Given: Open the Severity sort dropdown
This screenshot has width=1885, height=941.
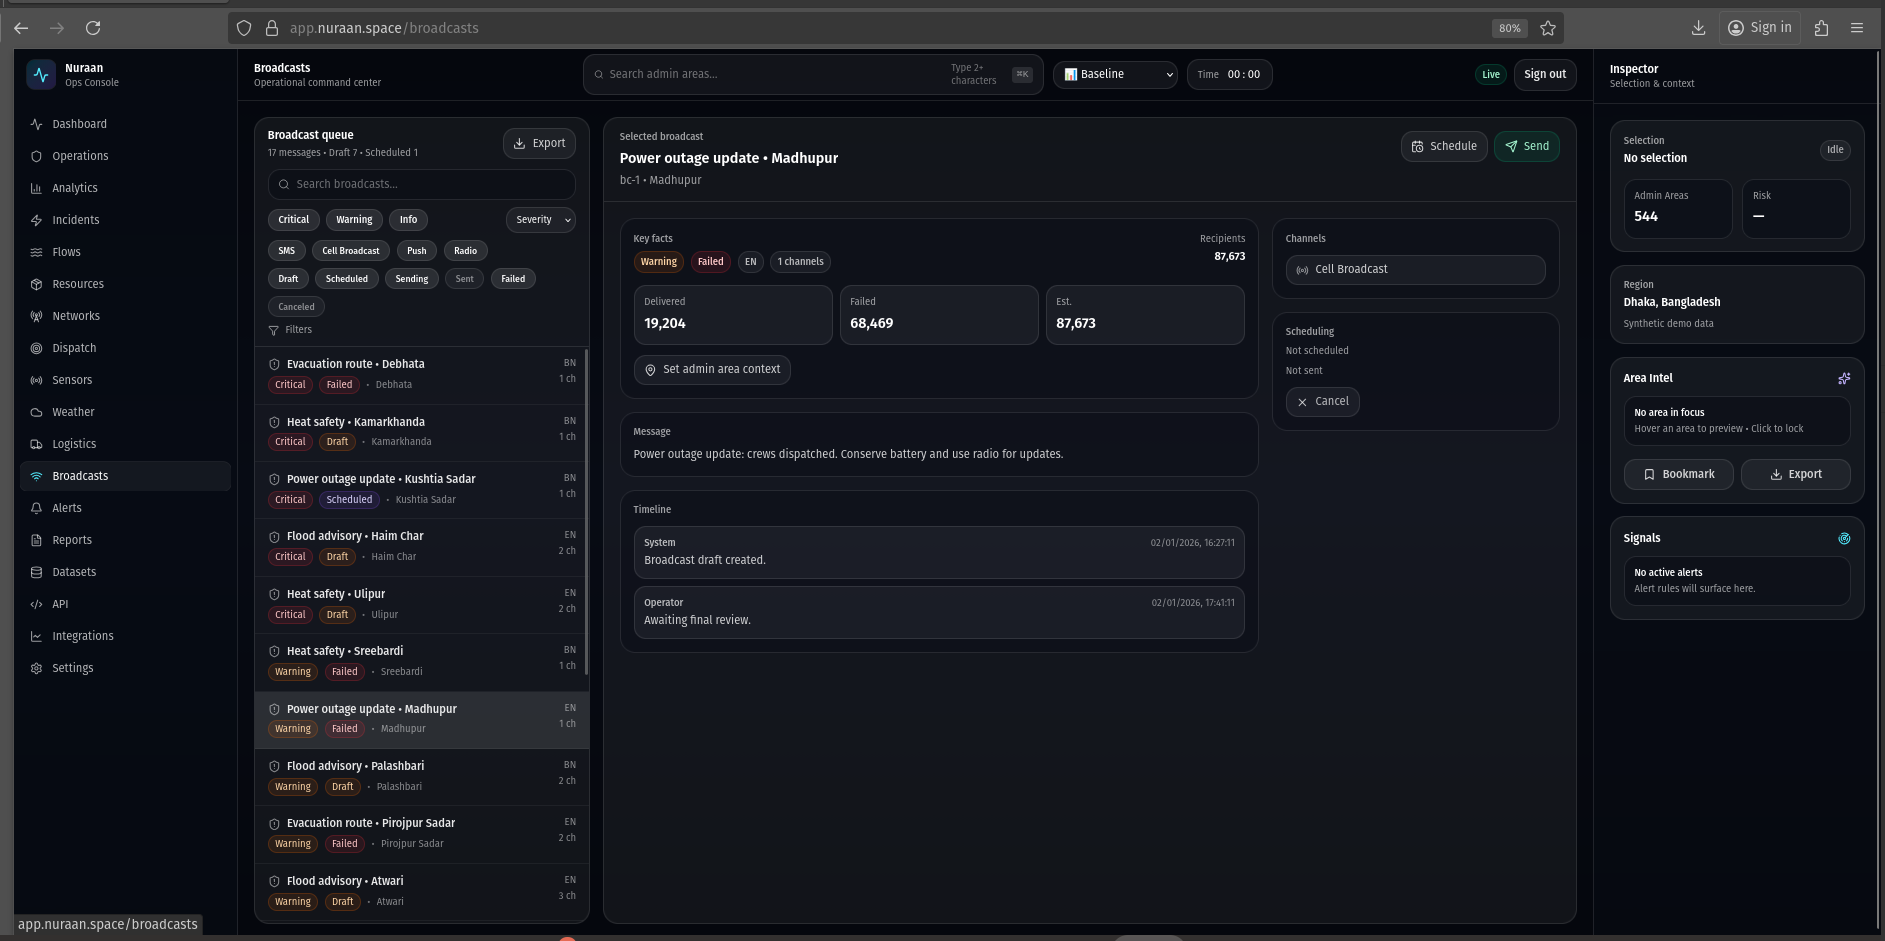Looking at the screenshot, I should tap(541, 220).
